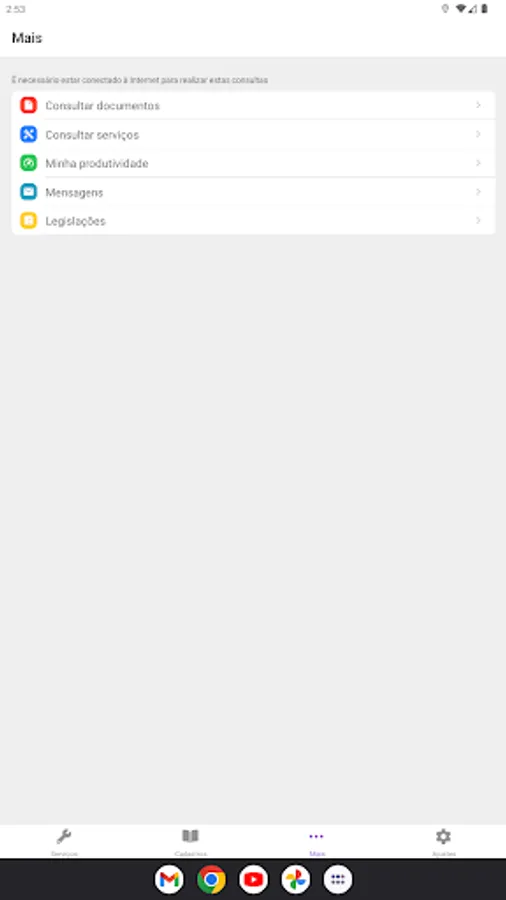The height and width of the screenshot is (900, 506).
Task: Open the Legislações row chevron
Action: point(478,220)
